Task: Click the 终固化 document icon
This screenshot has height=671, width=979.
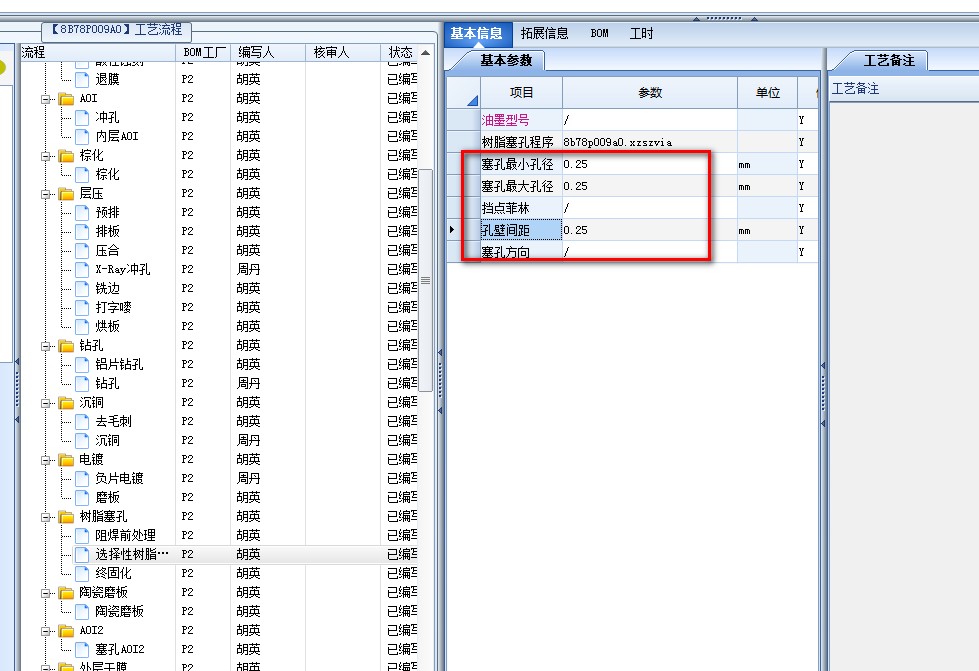Action: pos(82,574)
